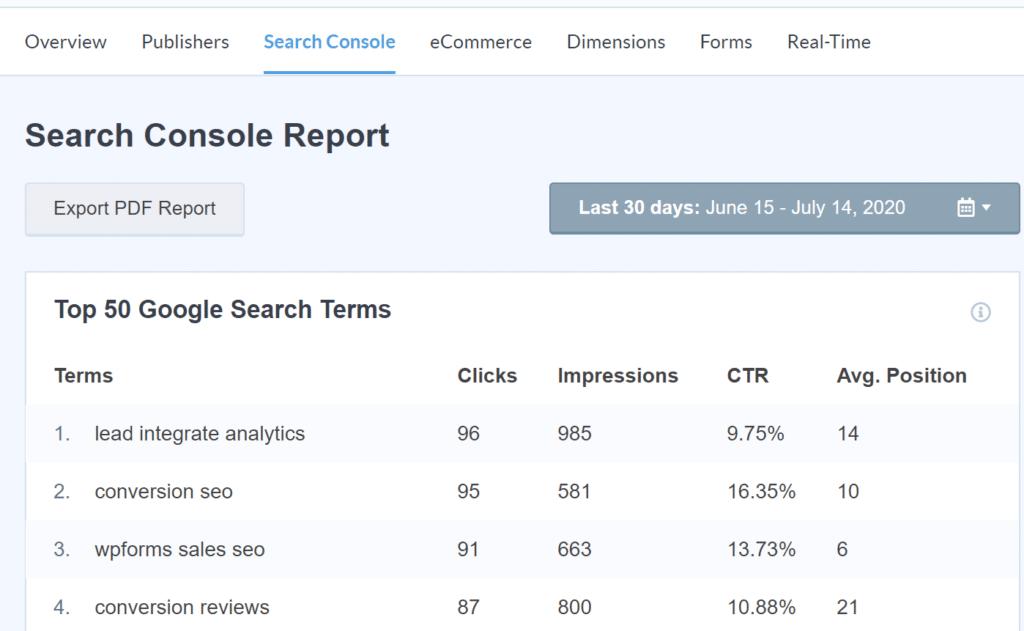Switch to the eCommerce report
This screenshot has height=631, width=1024.
pyautogui.click(x=480, y=42)
